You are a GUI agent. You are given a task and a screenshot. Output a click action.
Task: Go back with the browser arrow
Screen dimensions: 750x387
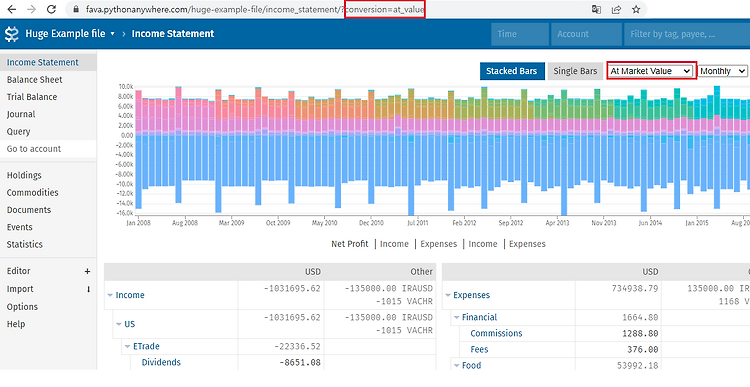pyautogui.click(x=11, y=9)
